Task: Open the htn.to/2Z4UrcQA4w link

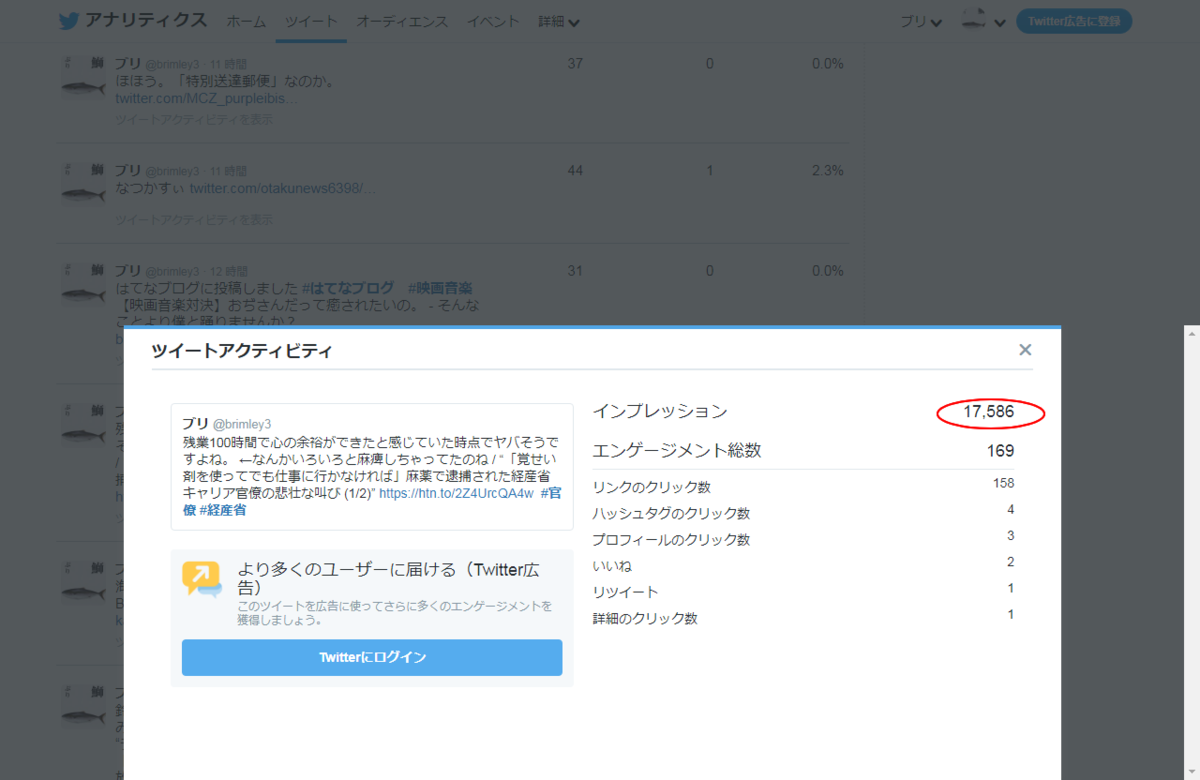Action: [x=457, y=494]
